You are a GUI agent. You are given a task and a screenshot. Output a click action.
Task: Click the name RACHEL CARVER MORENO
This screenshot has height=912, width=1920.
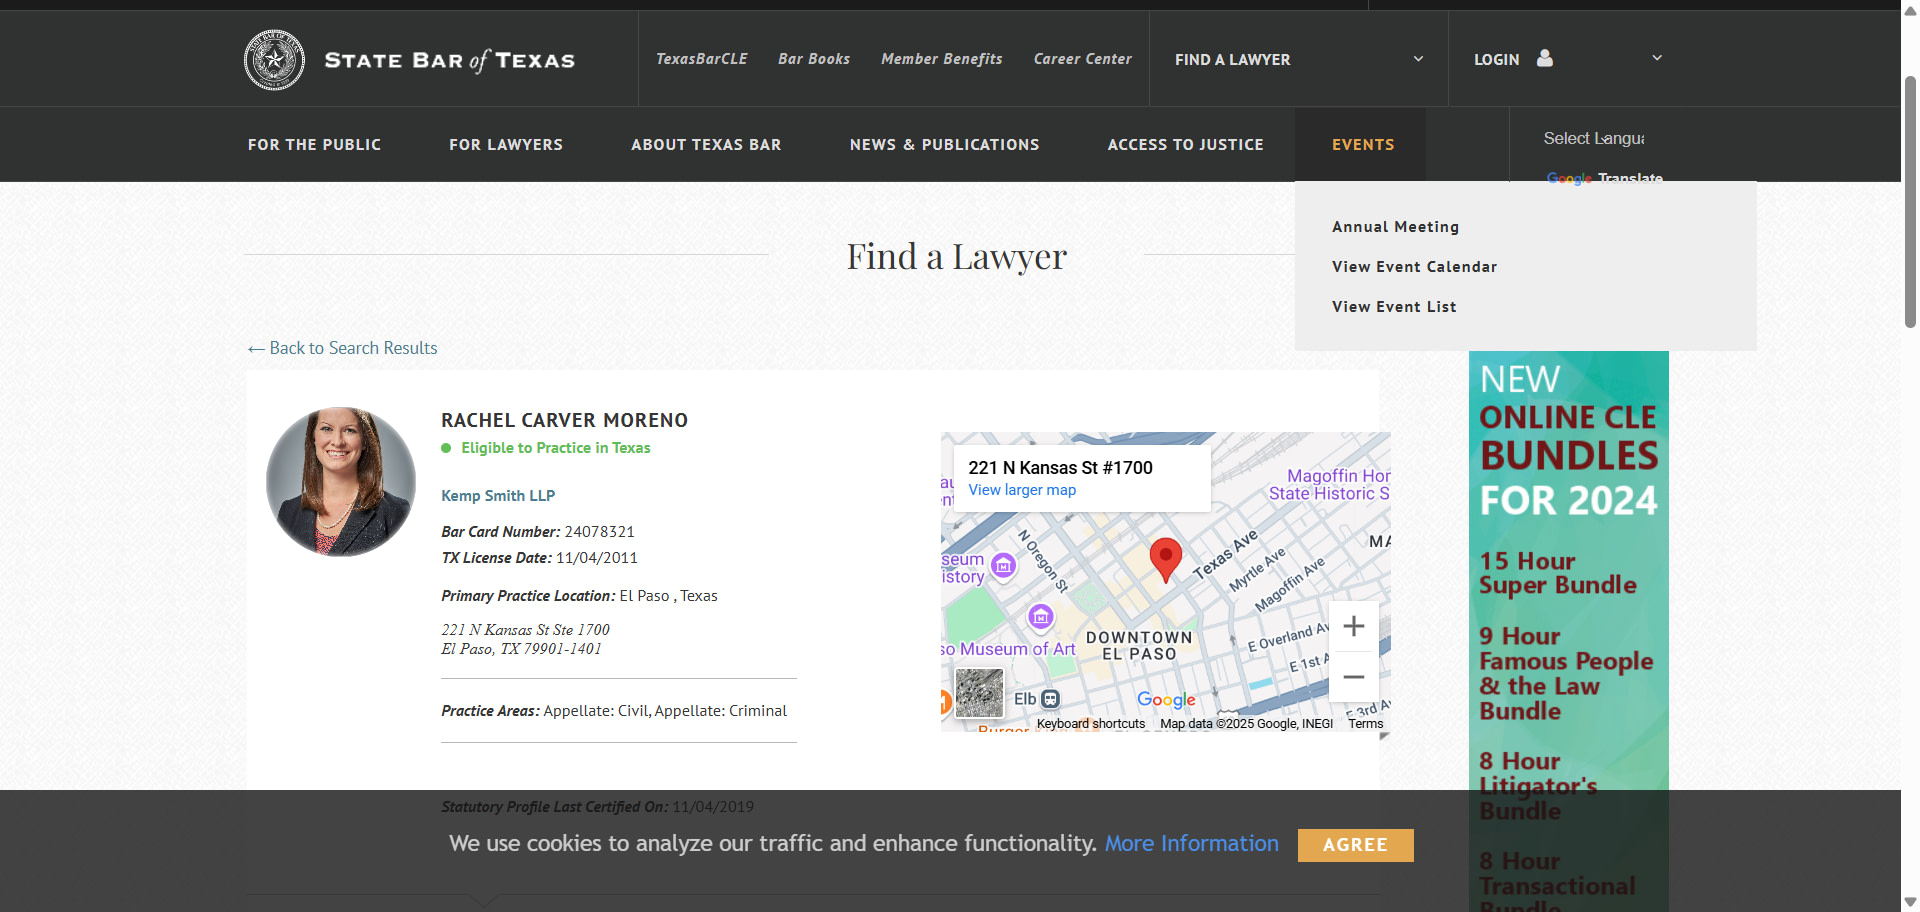pyautogui.click(x=565, y=421)
